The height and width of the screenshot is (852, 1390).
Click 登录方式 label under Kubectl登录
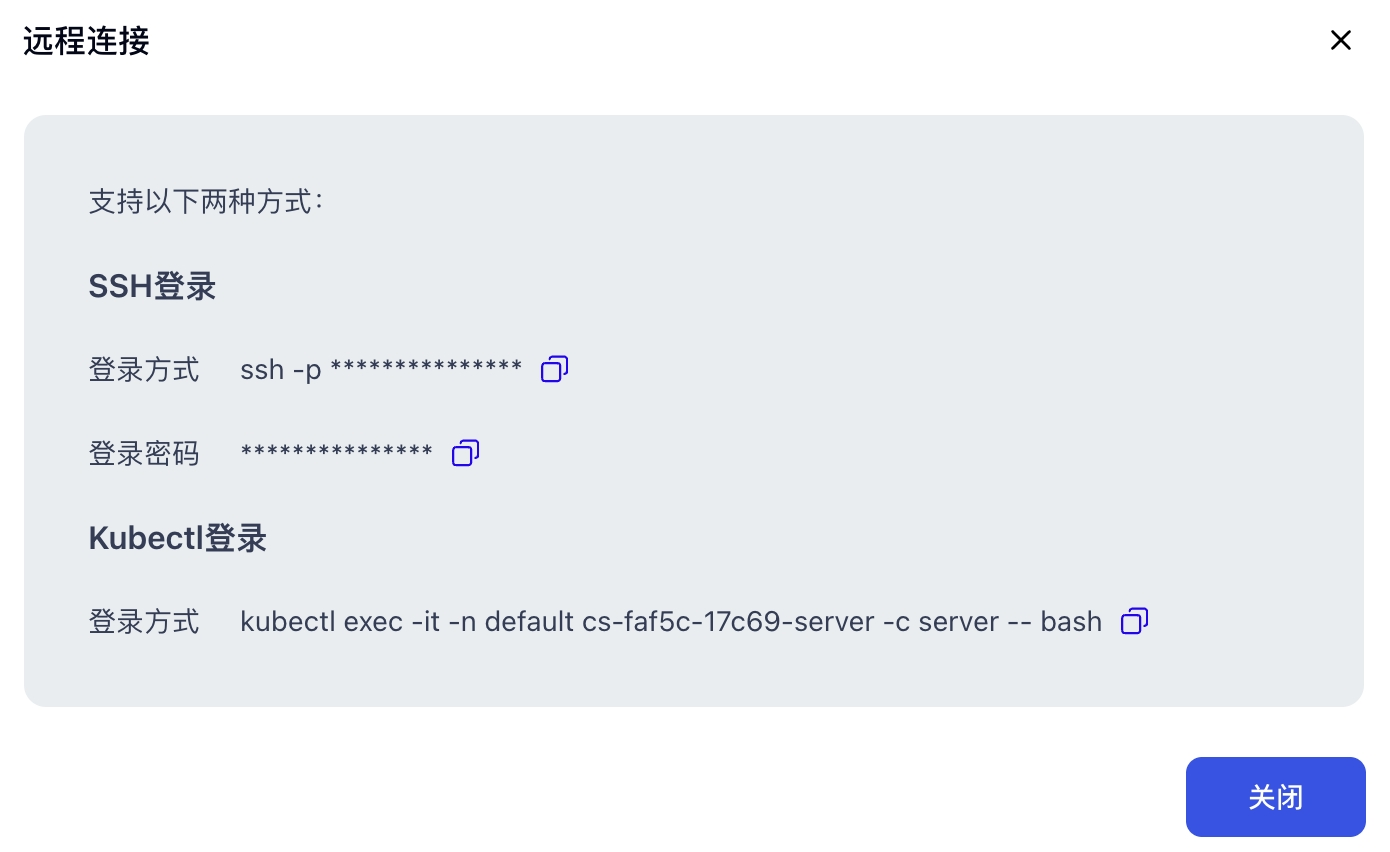144,622
